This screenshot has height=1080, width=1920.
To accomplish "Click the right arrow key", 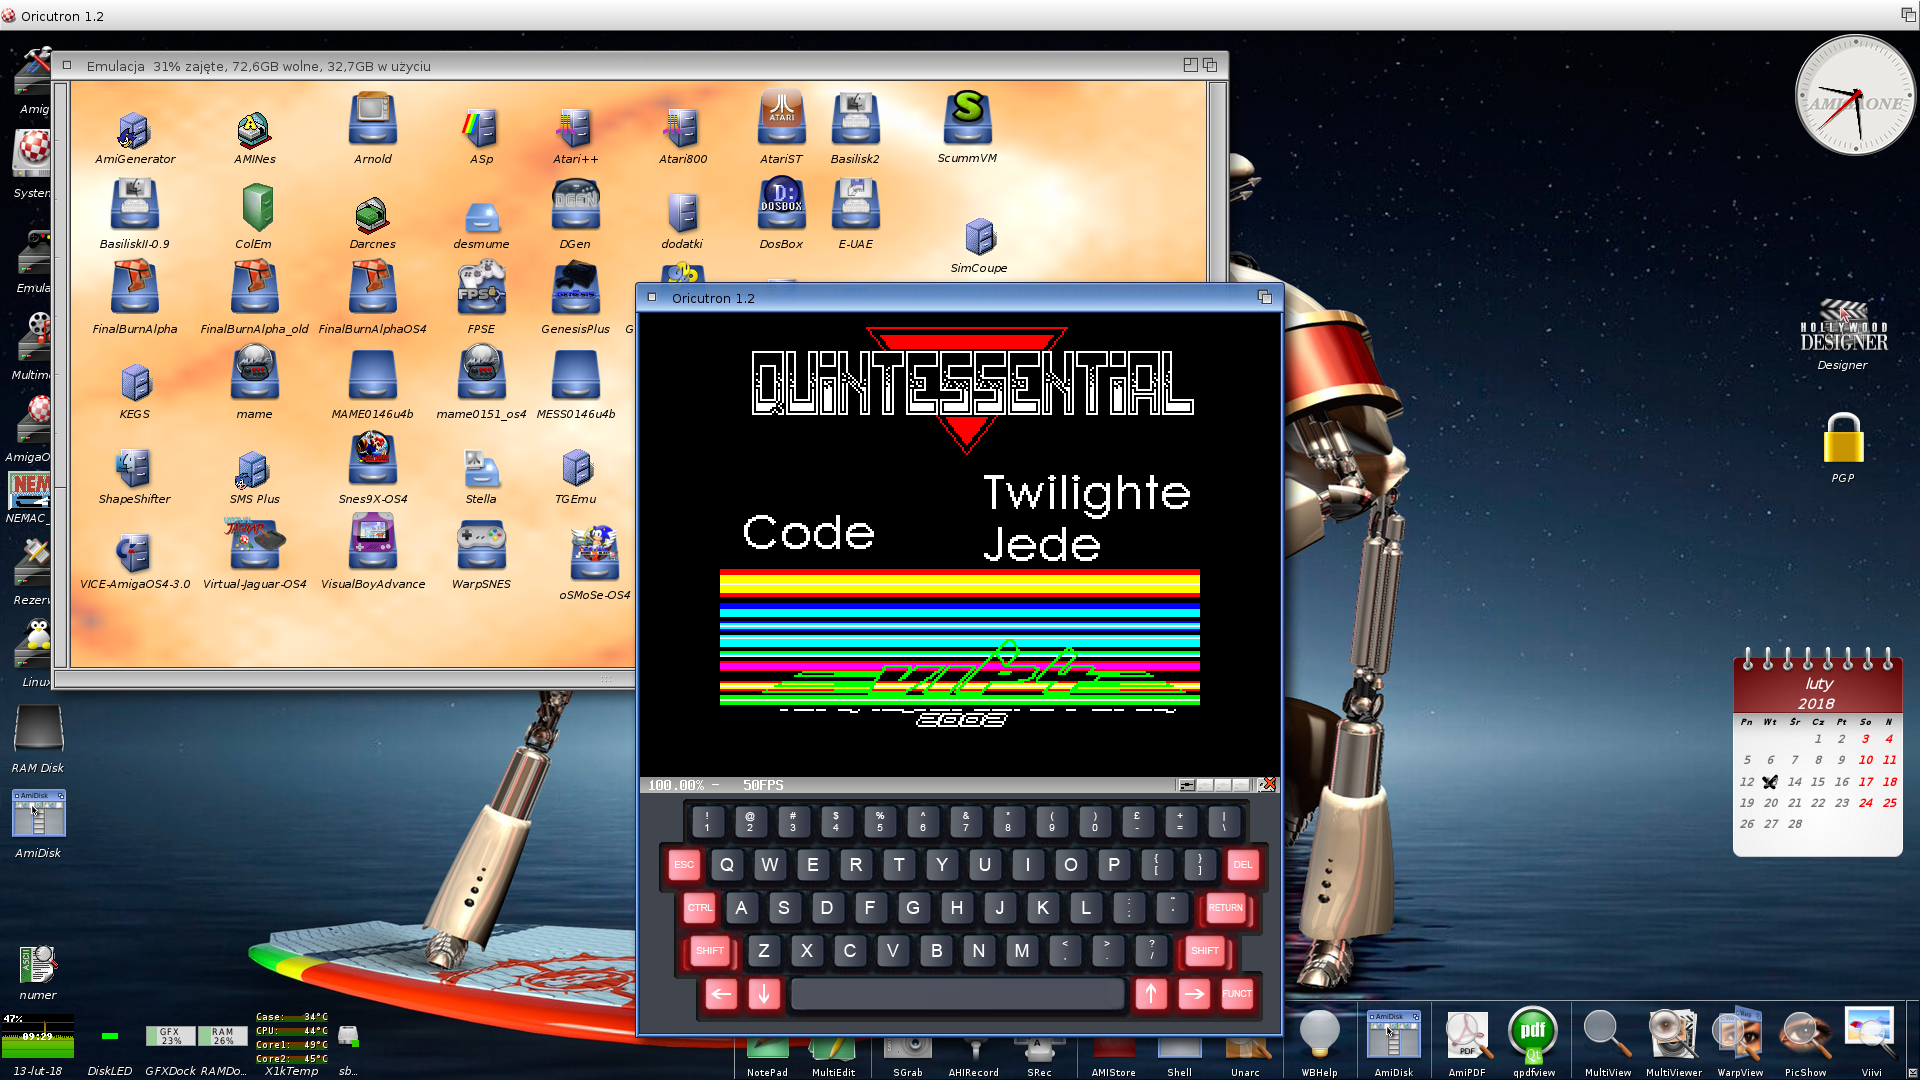I will point(1193,994).
